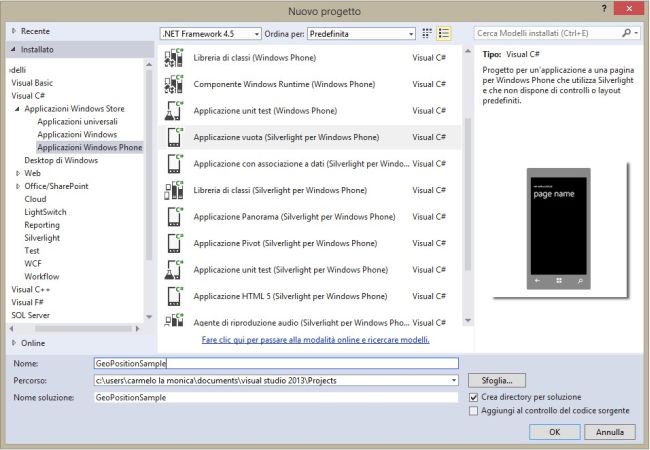Select Visual Basic in the tree
Viewport: 650px width, 450px height.
point(32,83)
